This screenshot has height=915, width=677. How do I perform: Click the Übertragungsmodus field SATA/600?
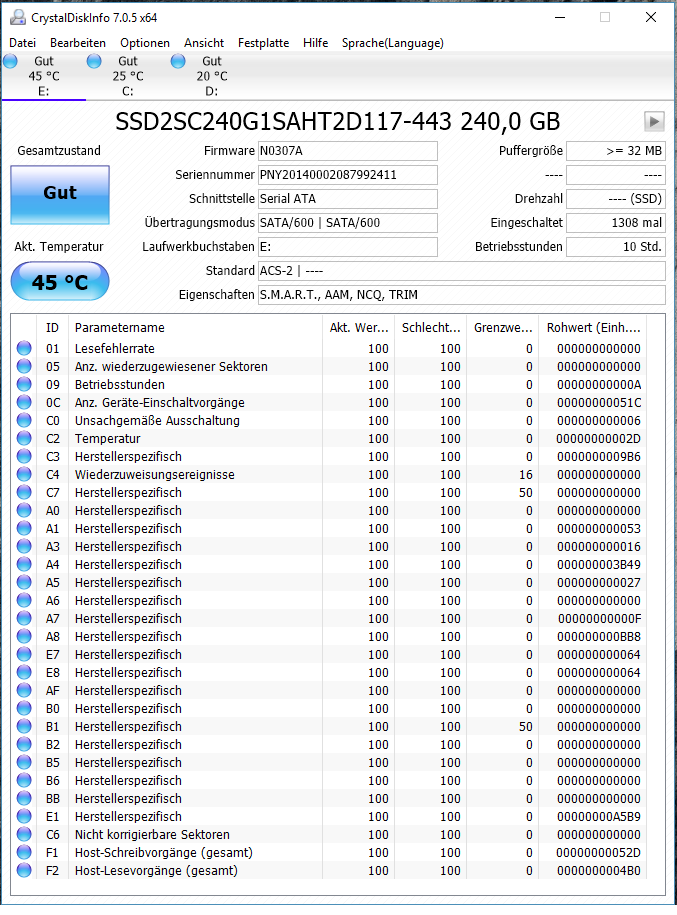click(x=348, y=222)
